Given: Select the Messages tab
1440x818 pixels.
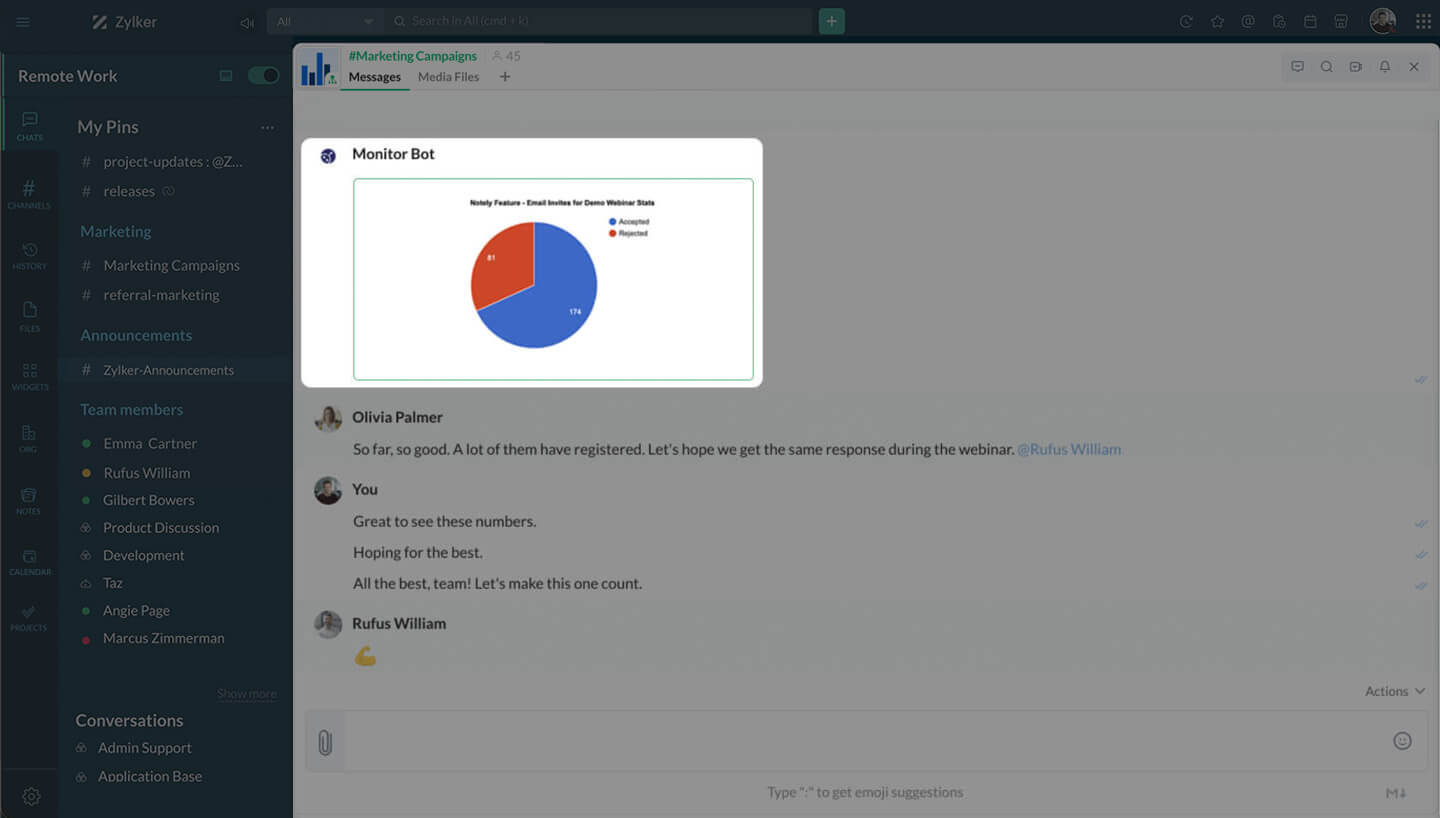Looking at the screenshot, I should click(x=375, y=77).
